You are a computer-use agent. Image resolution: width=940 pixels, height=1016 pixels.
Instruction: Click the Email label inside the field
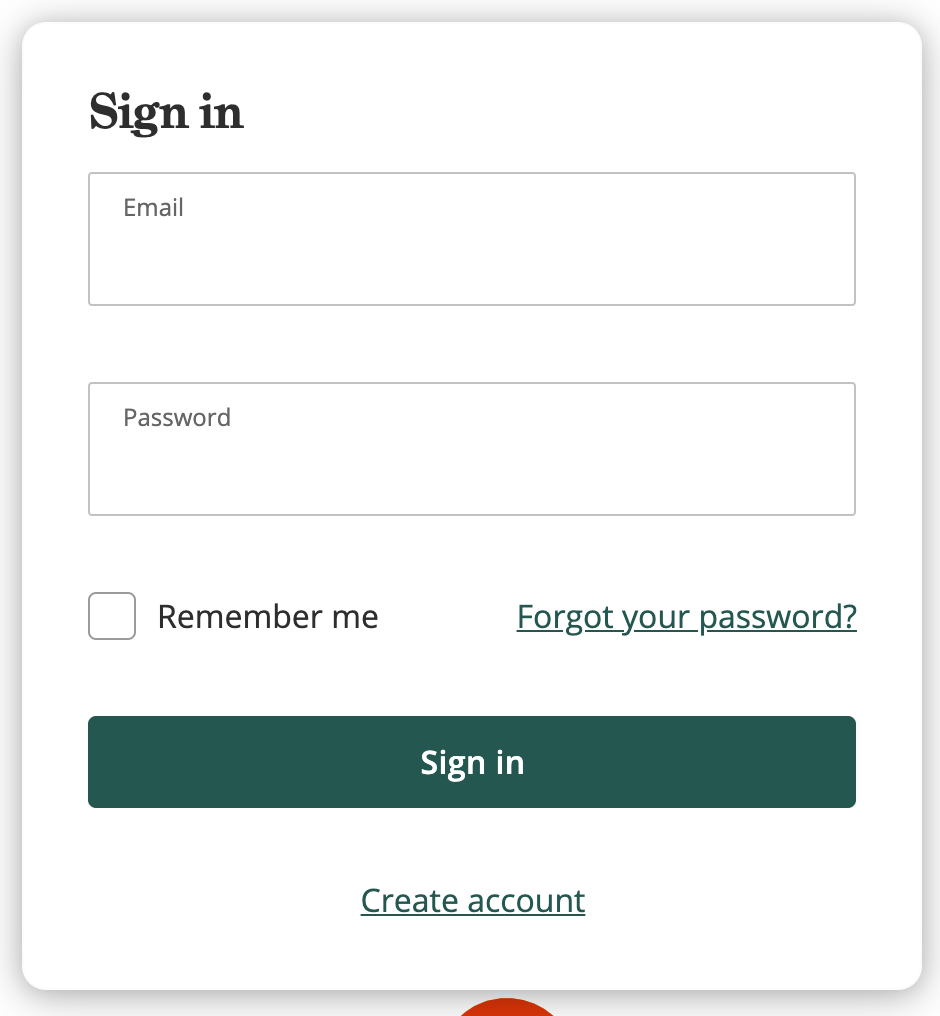pyautogui.click(x=153, y=208)
